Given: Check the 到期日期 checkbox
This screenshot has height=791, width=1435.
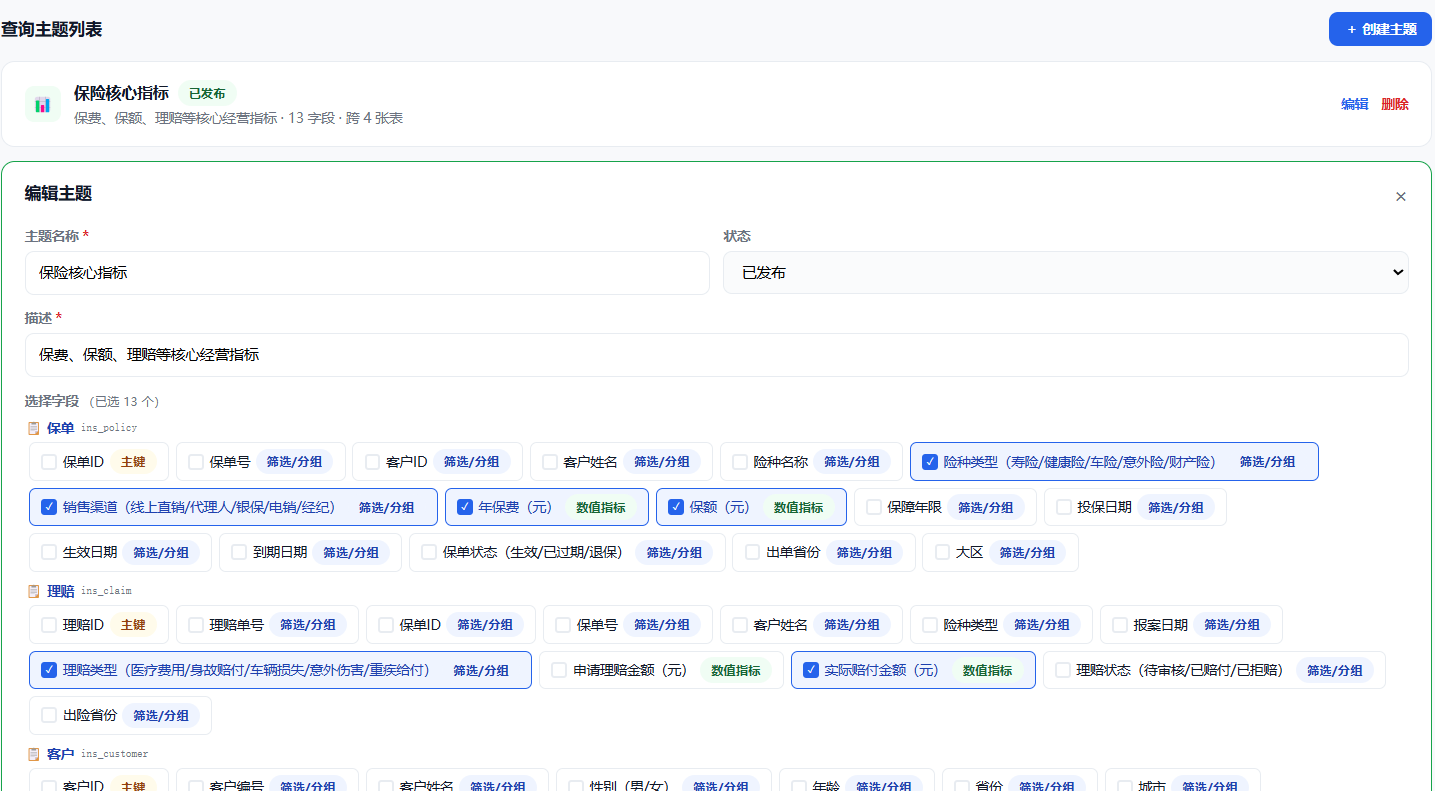Looking at the screenshot, I should tap(239, 552).
